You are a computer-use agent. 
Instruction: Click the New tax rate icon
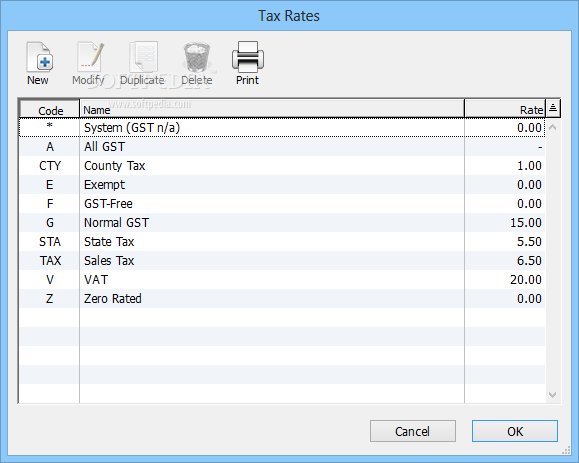(40, 57)
